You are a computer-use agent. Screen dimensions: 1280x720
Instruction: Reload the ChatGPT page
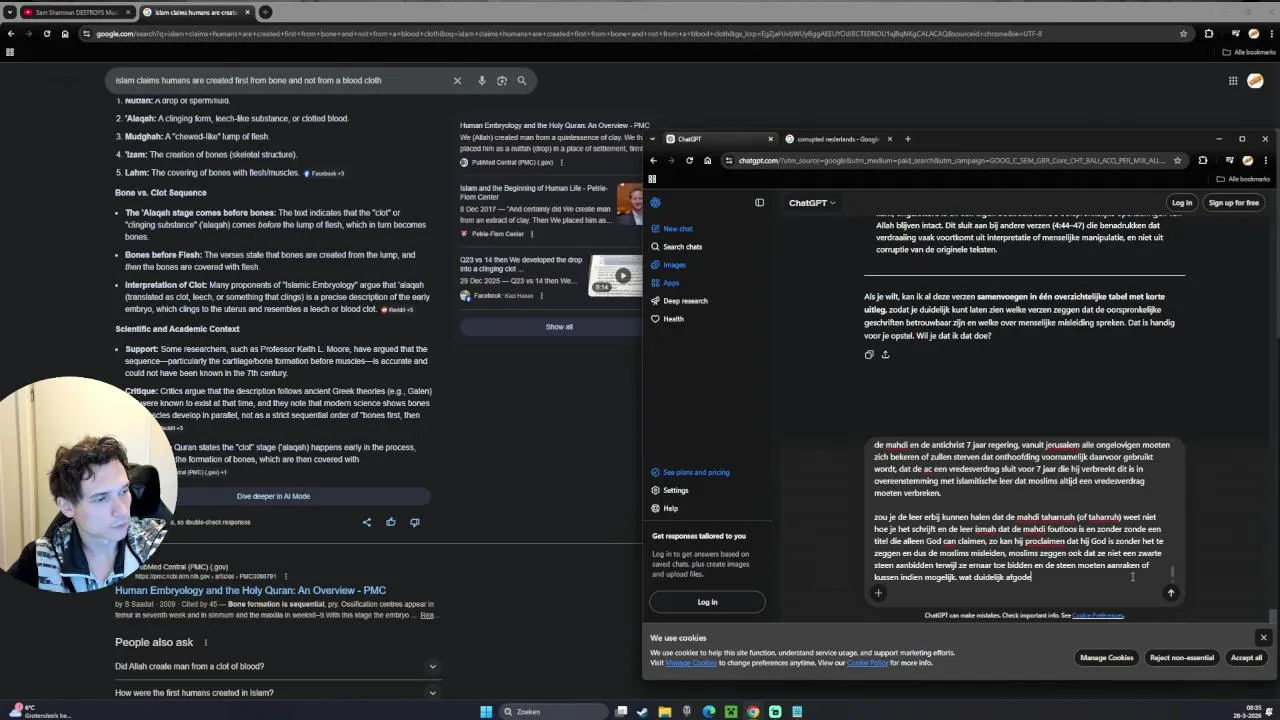click(x=689, y=160)
